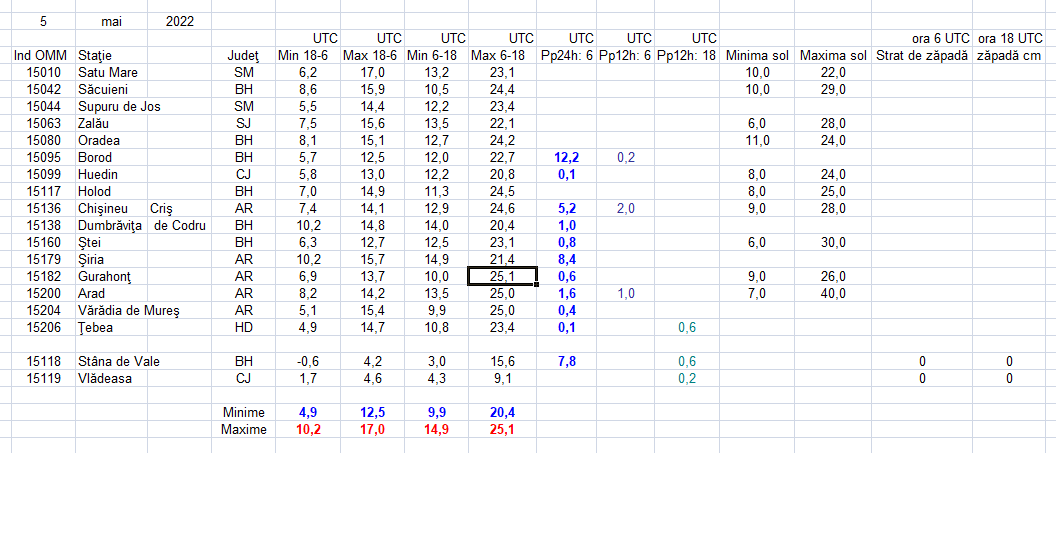Select Stâna de Vale Pp24h value '7,8'
Image resolution: width=1056 pixels, height=540 pixels.
coord(566,362)
